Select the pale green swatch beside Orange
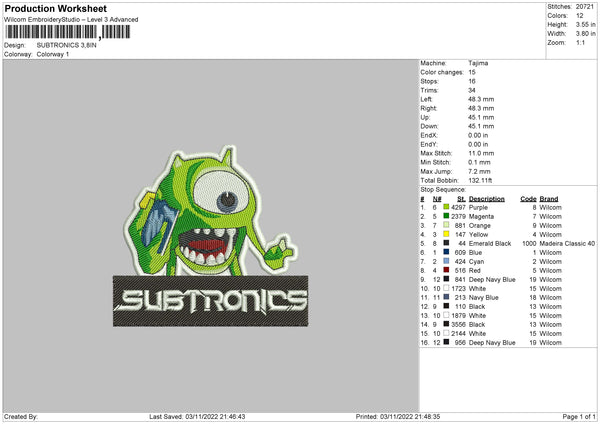The image size is (600, 424). coord(446,225)
